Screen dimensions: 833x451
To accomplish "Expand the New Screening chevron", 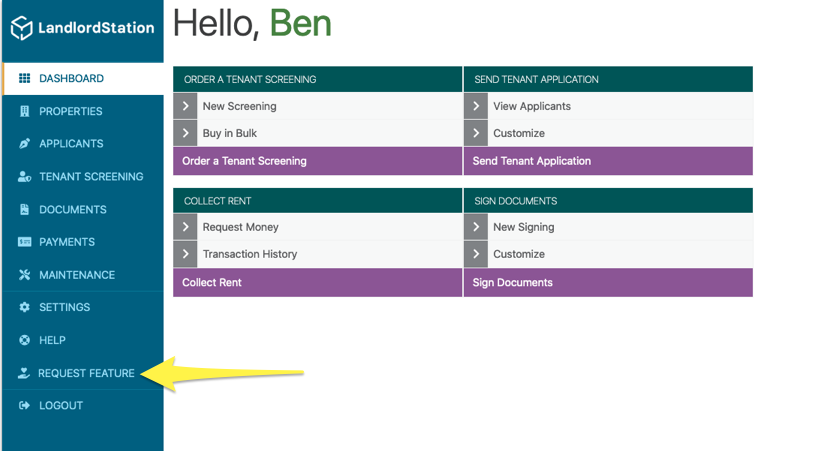I will point(185,106).
